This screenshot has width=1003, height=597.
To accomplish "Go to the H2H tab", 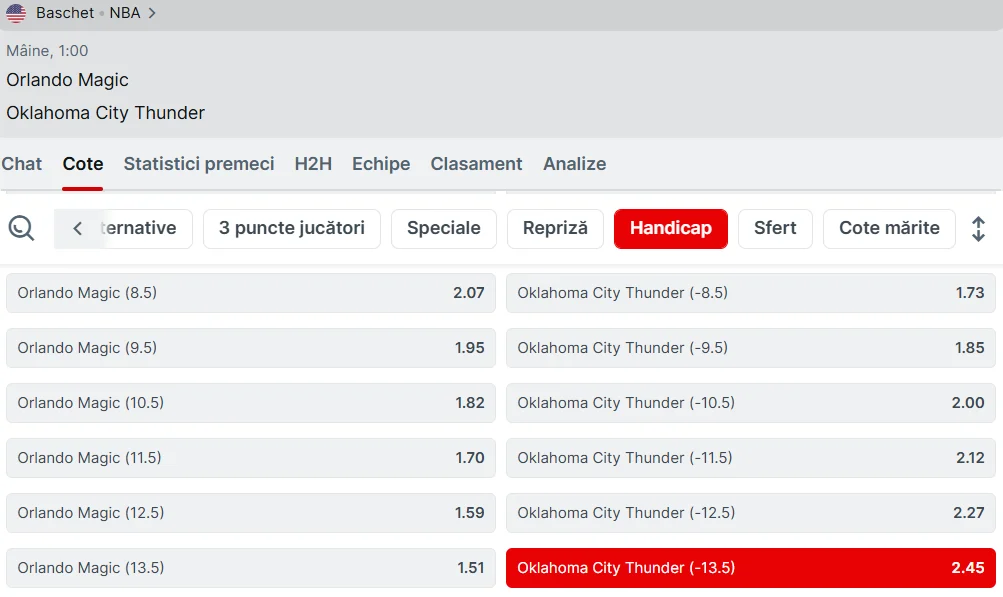I will 313,164.
